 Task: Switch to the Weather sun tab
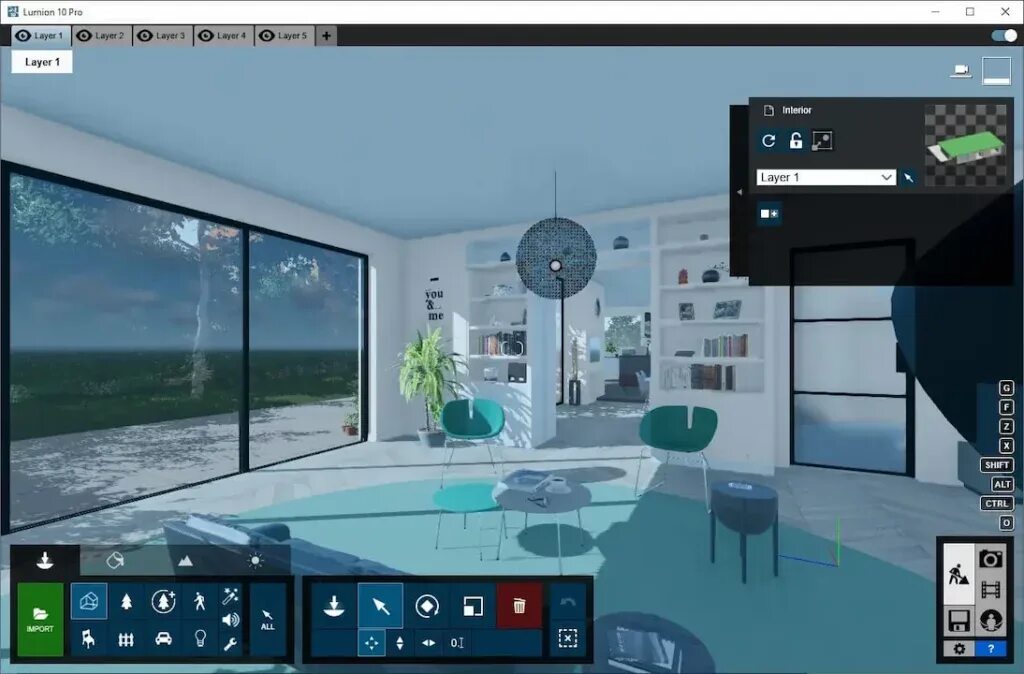[255, 560]
